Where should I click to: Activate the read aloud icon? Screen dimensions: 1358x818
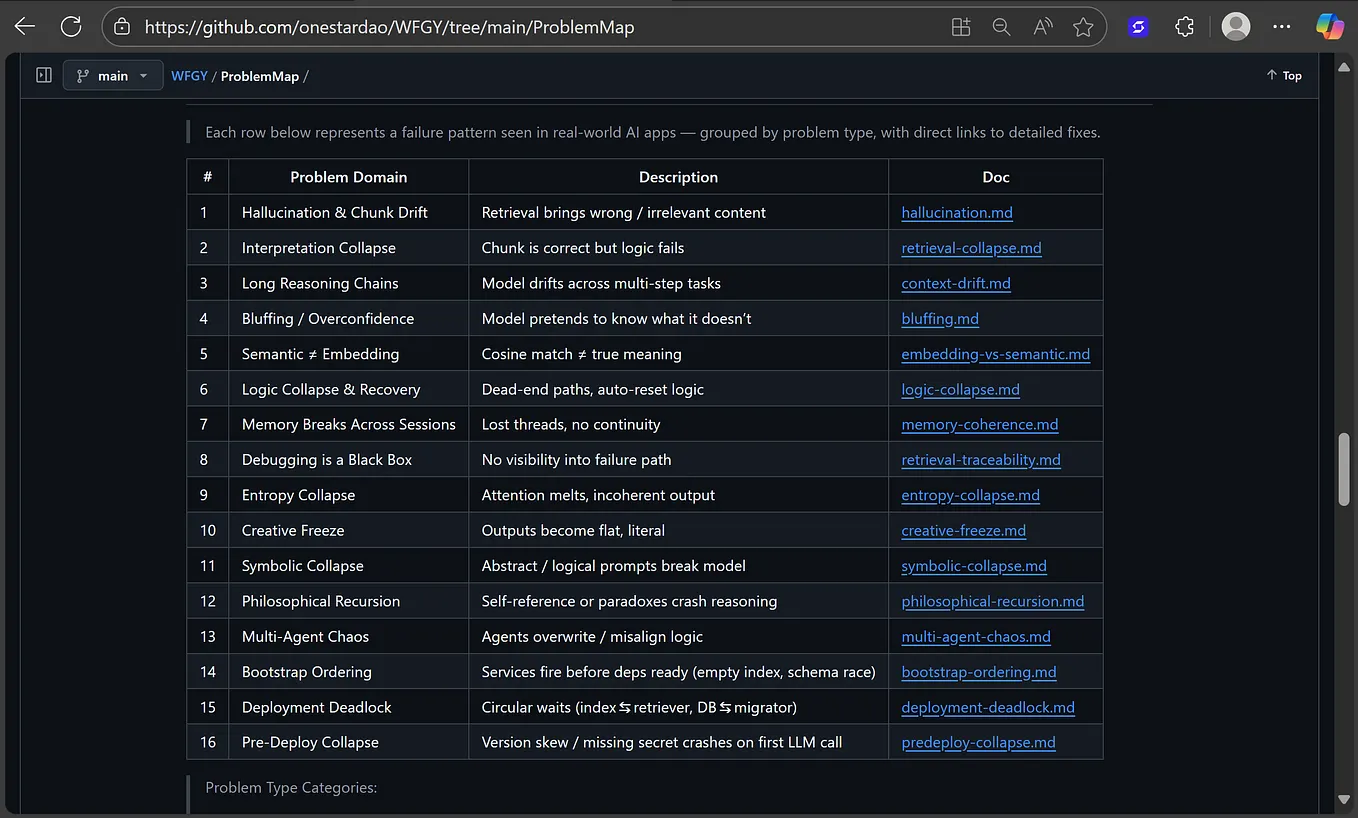click(x=1042, y=27)
